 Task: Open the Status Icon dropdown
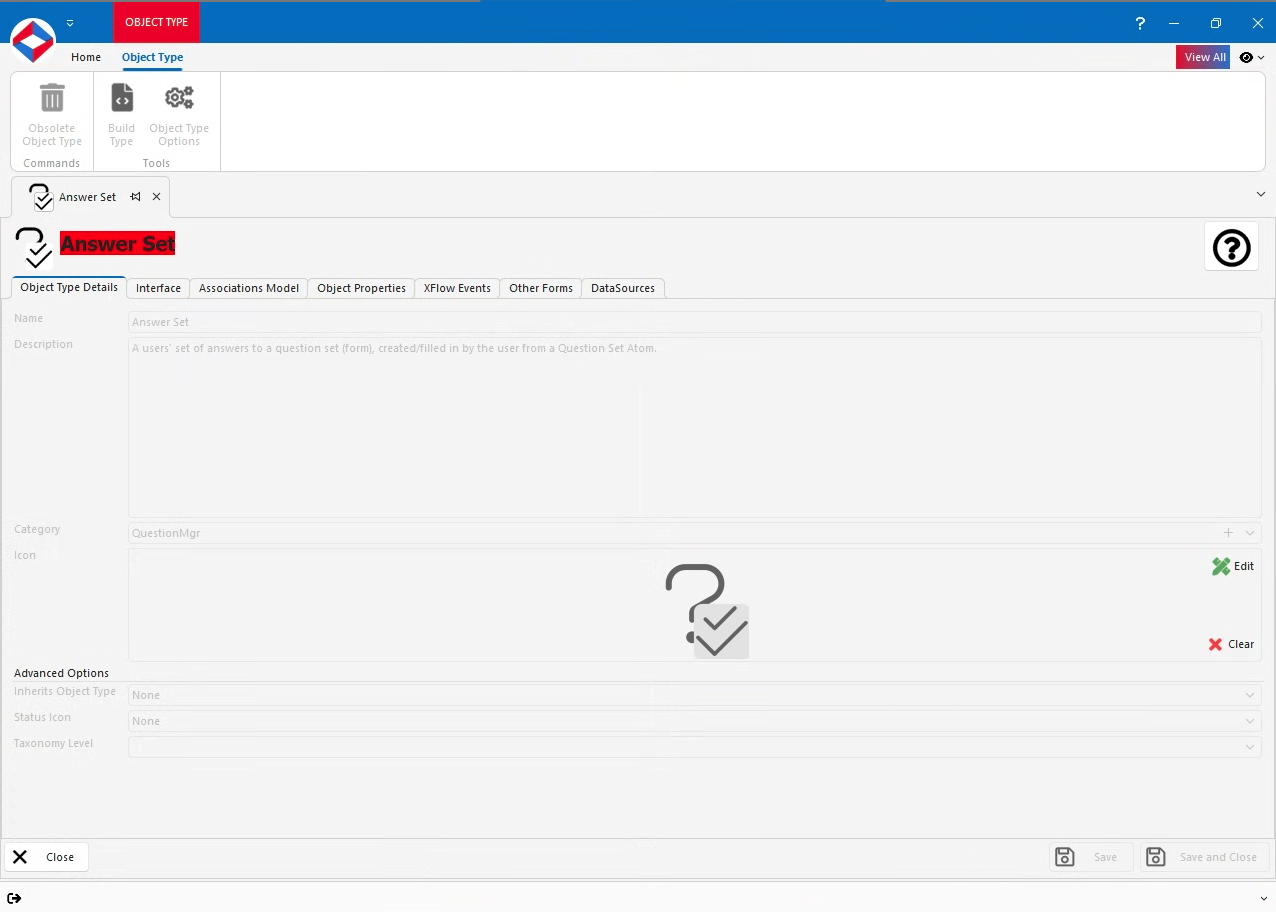click(x=1249, y=720)
